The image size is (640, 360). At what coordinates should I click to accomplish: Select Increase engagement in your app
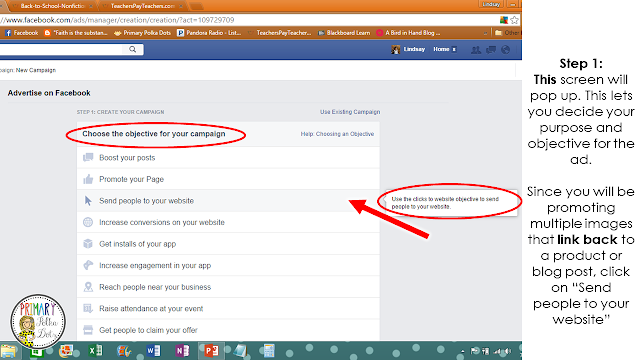tap(228, 266)
